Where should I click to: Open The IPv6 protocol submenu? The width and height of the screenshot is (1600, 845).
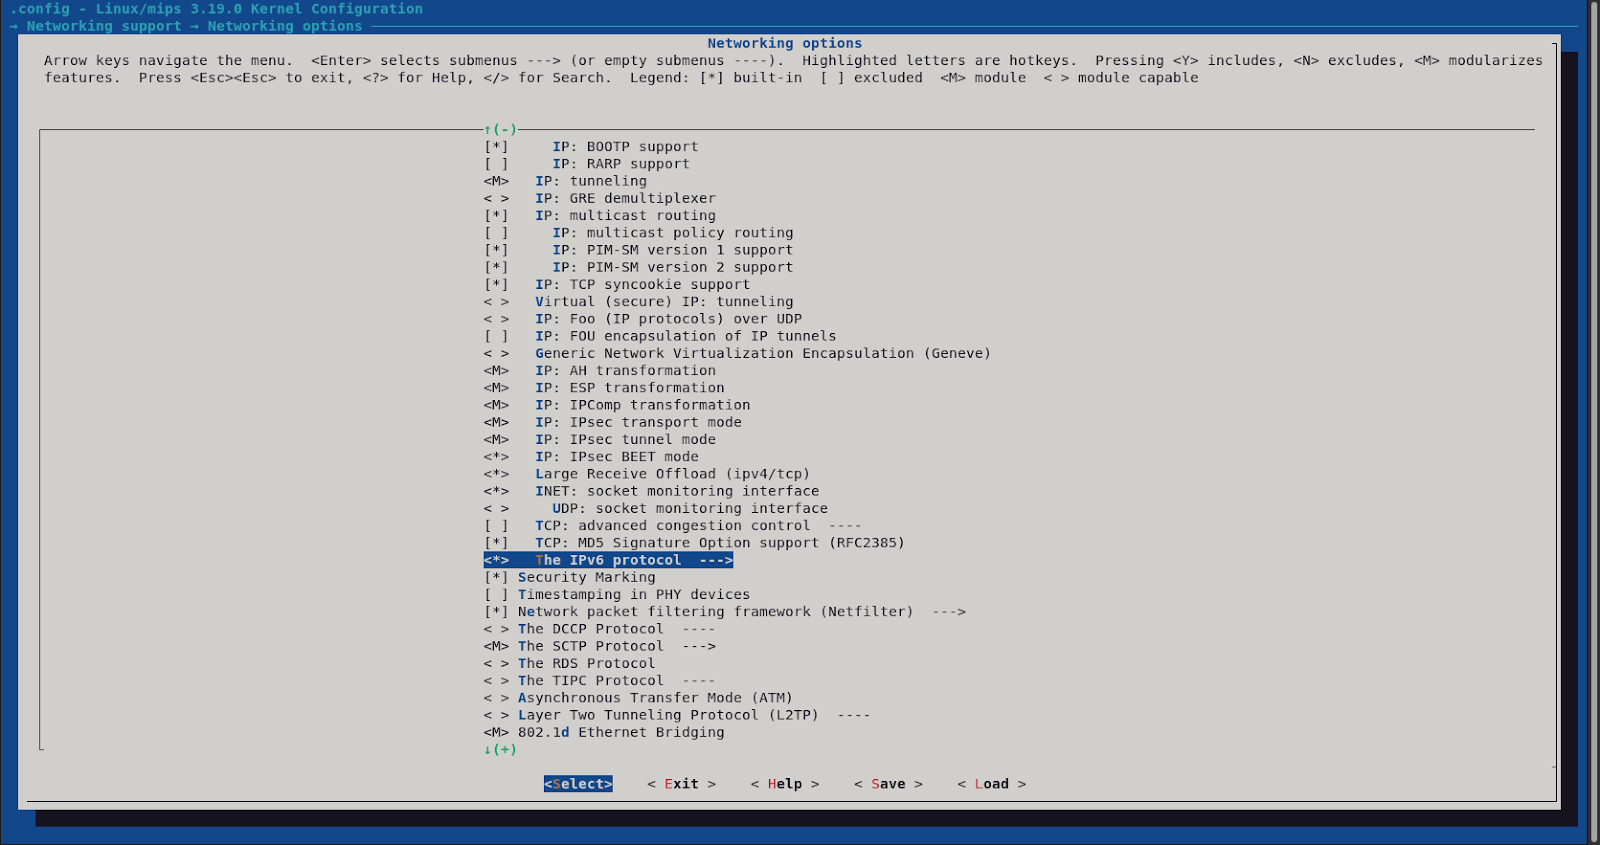(x=608, y=560)
